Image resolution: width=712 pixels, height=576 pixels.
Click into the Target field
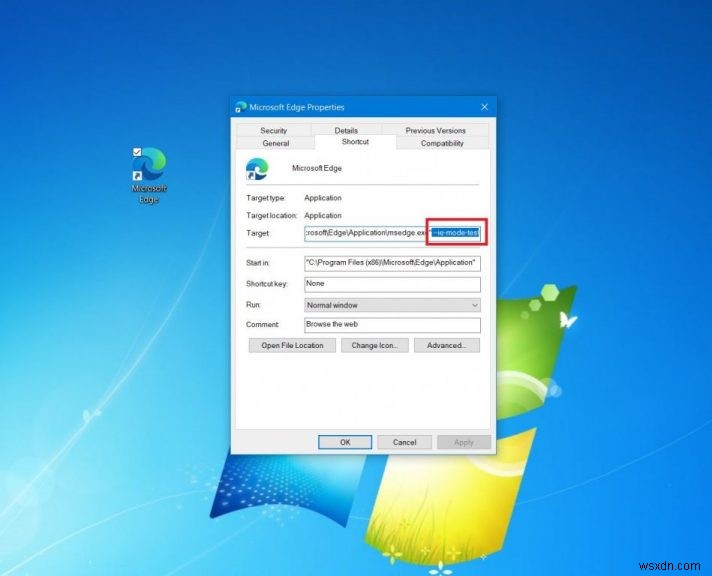392,233
